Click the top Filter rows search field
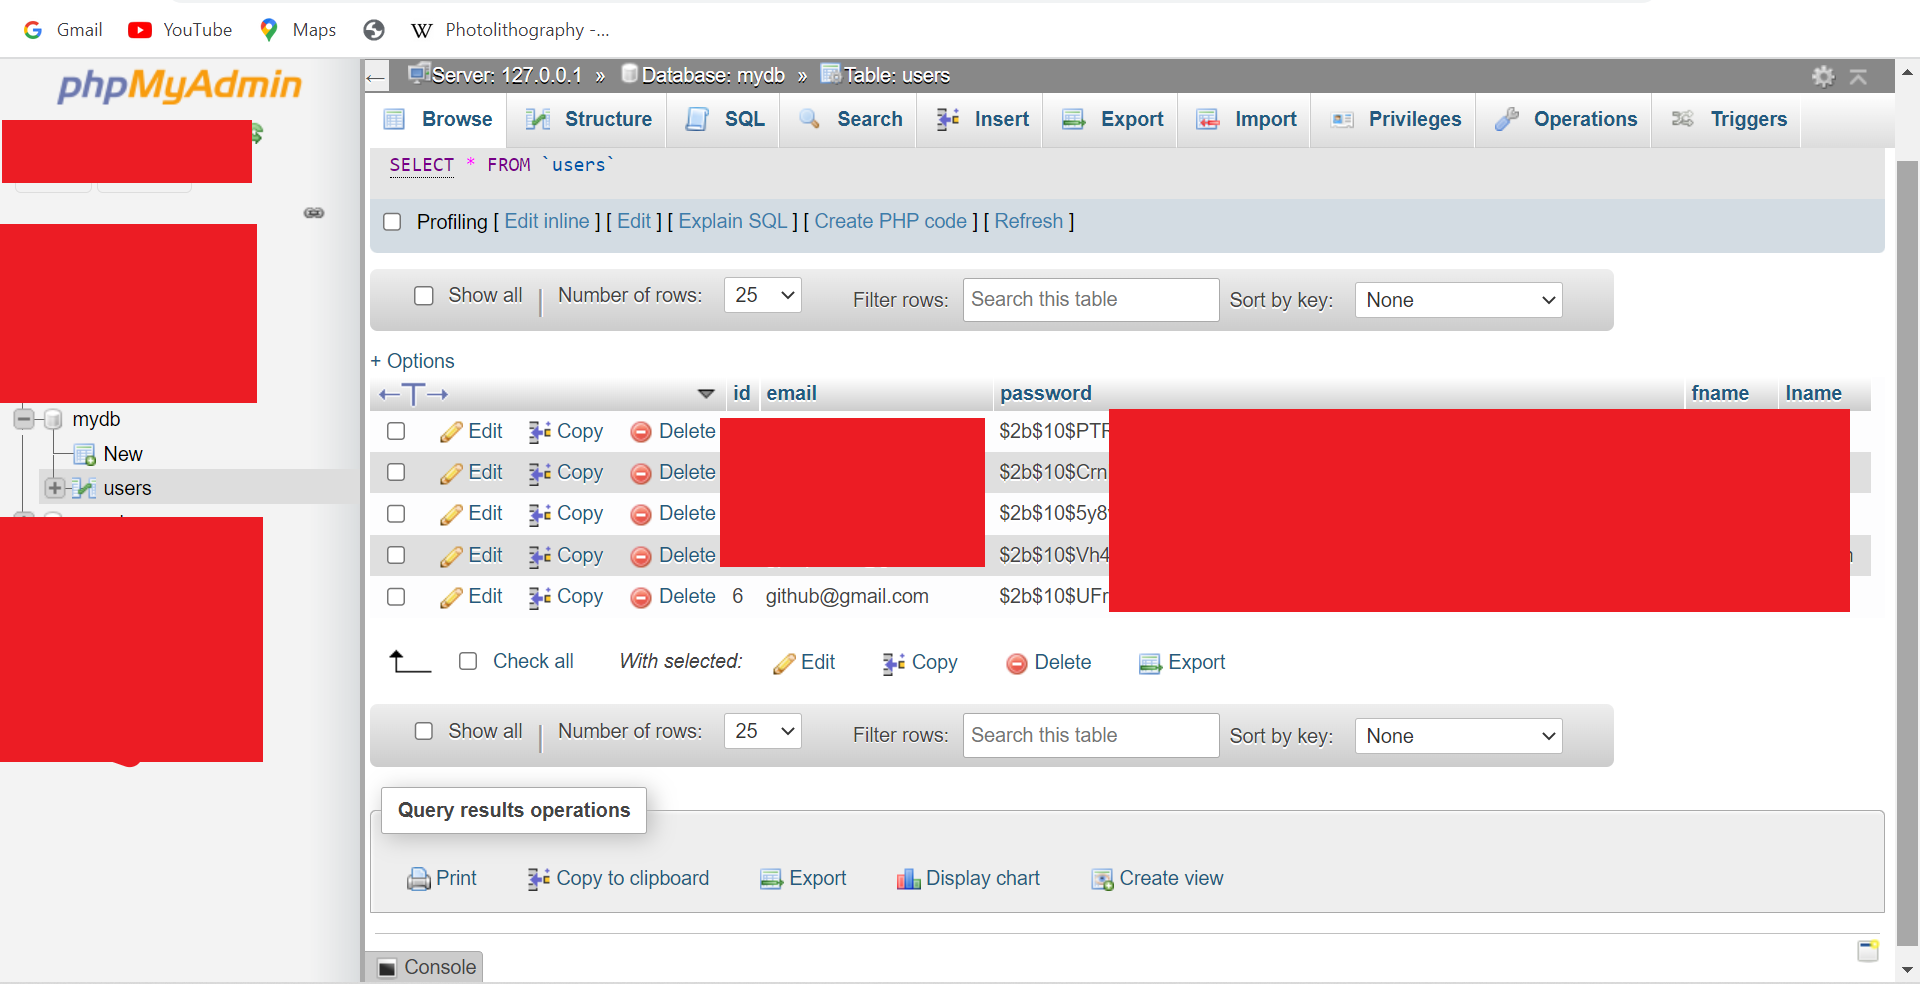 tap(1091, 300)
